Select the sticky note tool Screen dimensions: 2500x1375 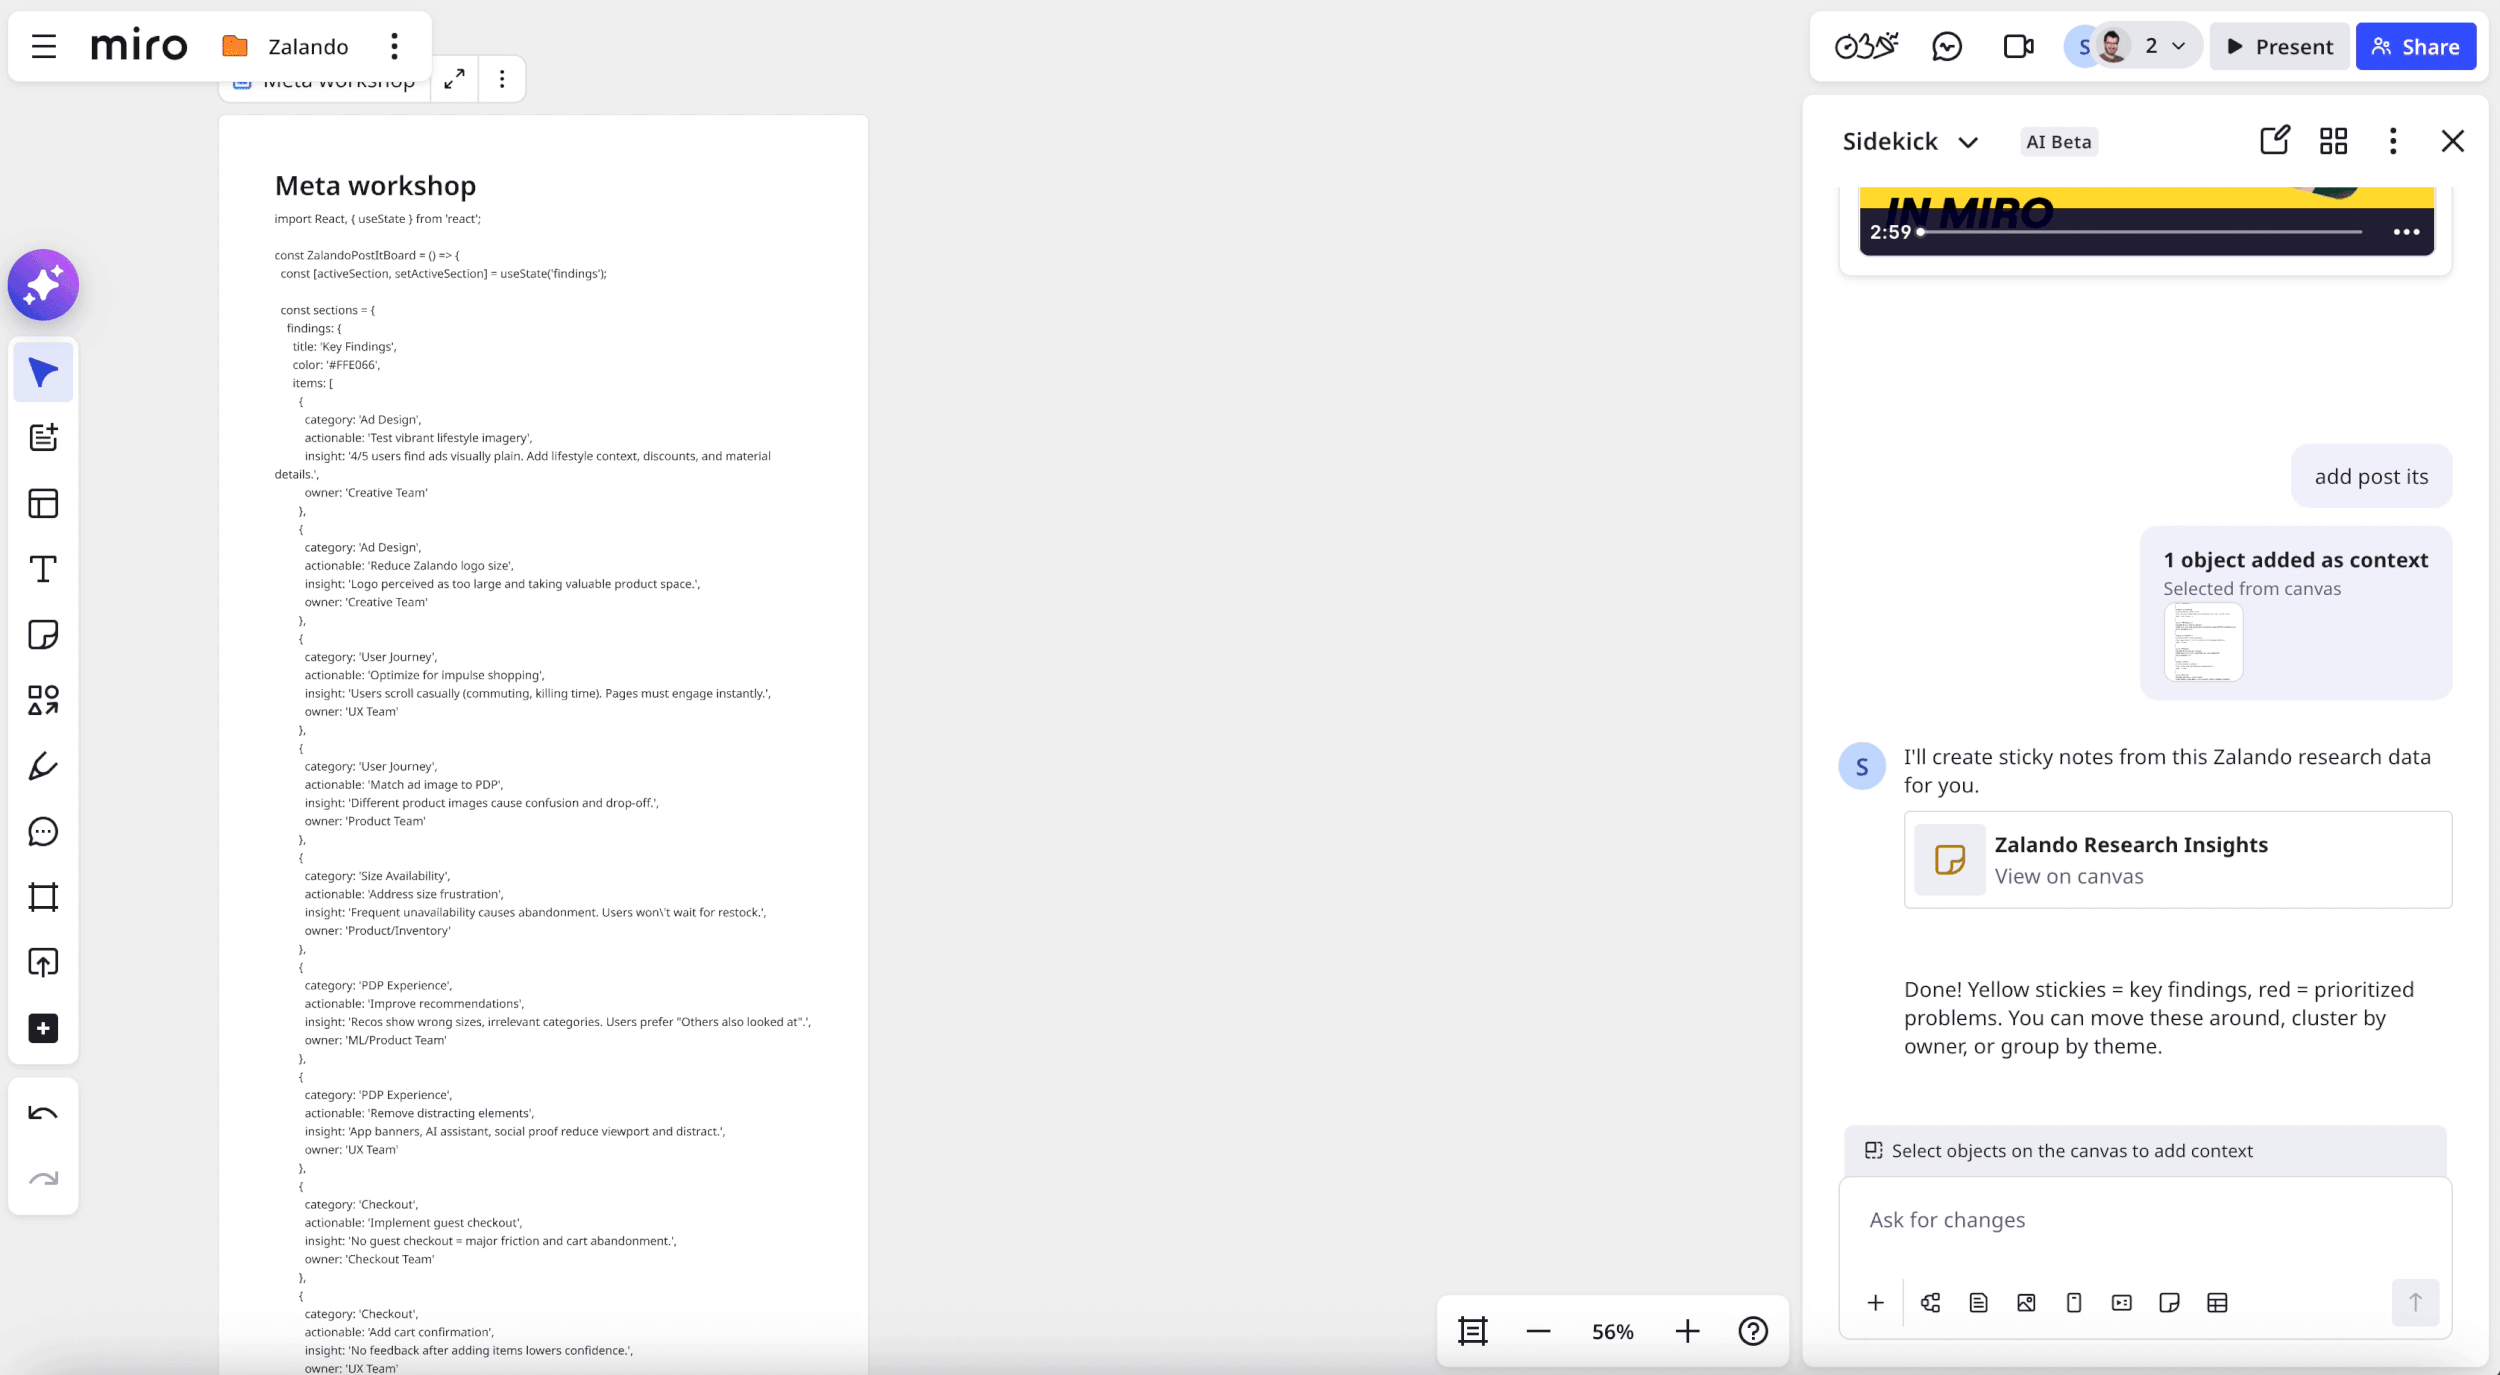tap(43, 635)
